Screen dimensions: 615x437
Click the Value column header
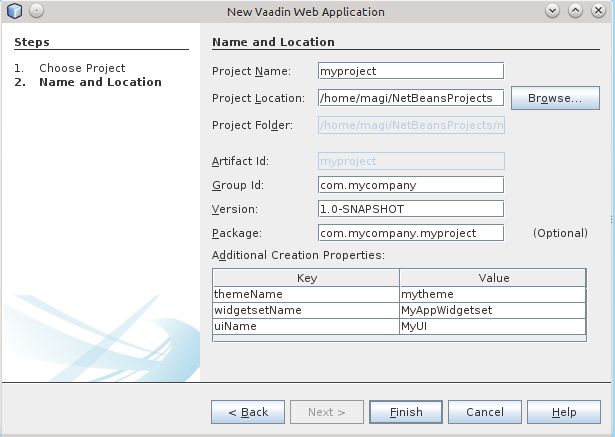point(493,278)
